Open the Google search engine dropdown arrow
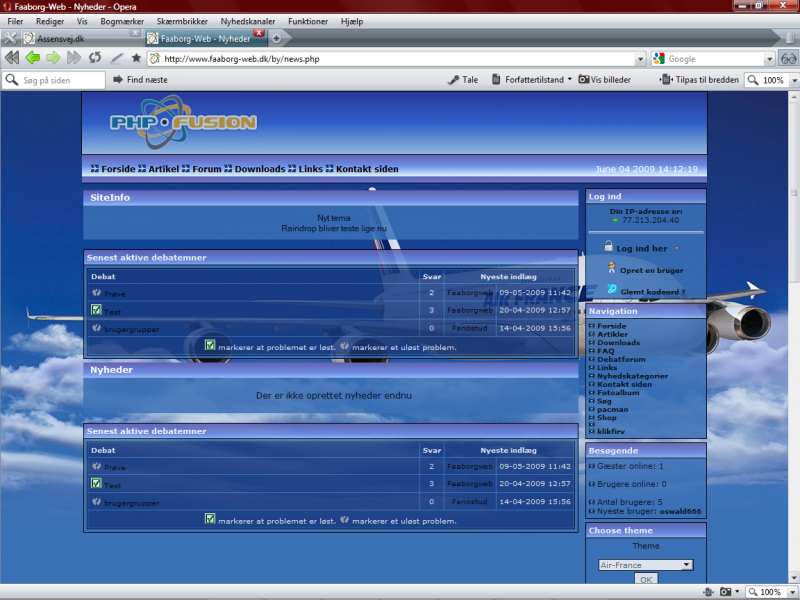This screenshot has height=600, width=800. click(769, 59)
